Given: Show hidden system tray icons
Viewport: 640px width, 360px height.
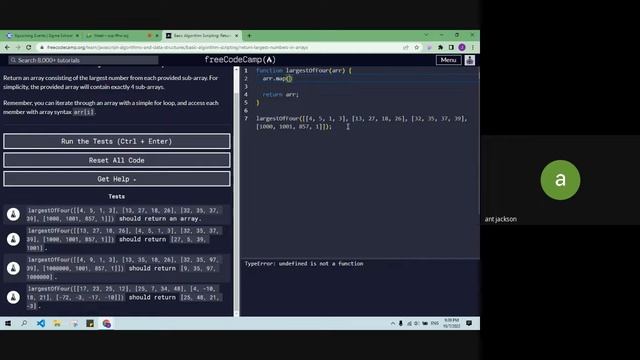Looking at the screenshot, I should coord(393,324).
